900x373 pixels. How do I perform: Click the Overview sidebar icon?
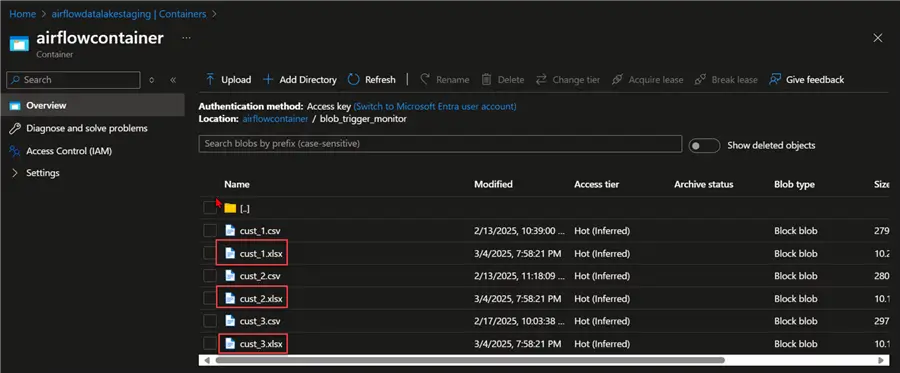tap(15, 106)
